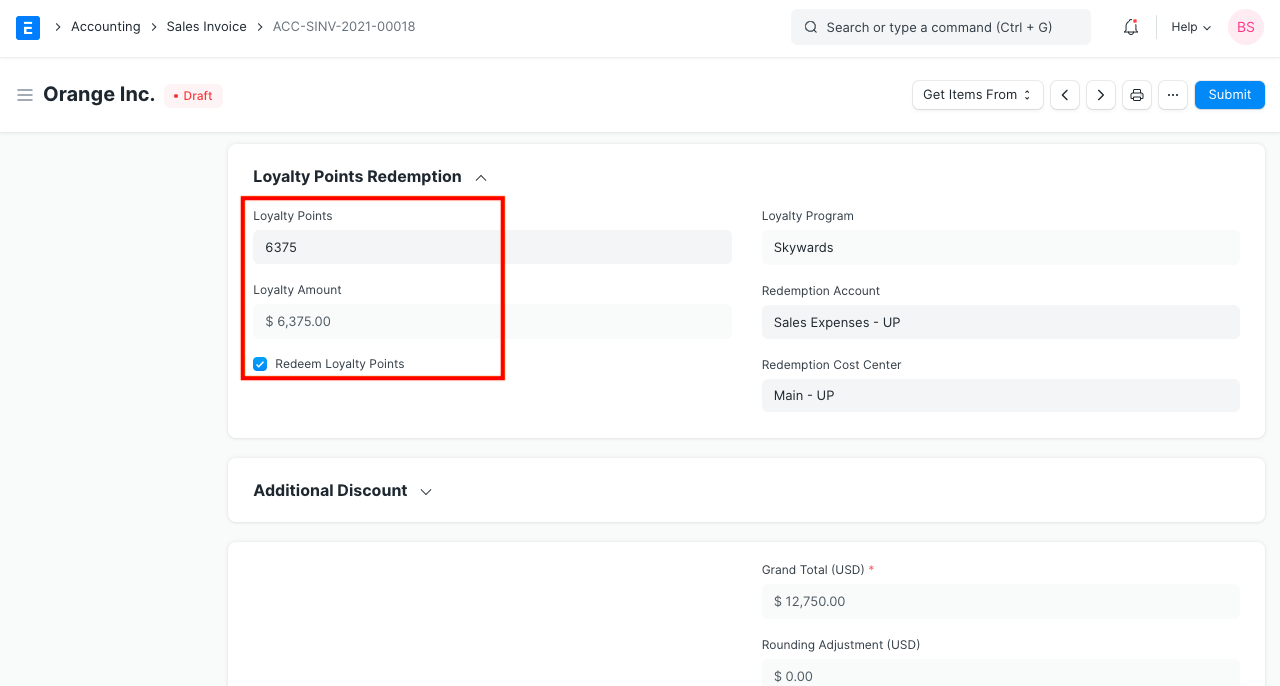
Task: Go to previous document arrow
Action: (x=1065, y=95)
